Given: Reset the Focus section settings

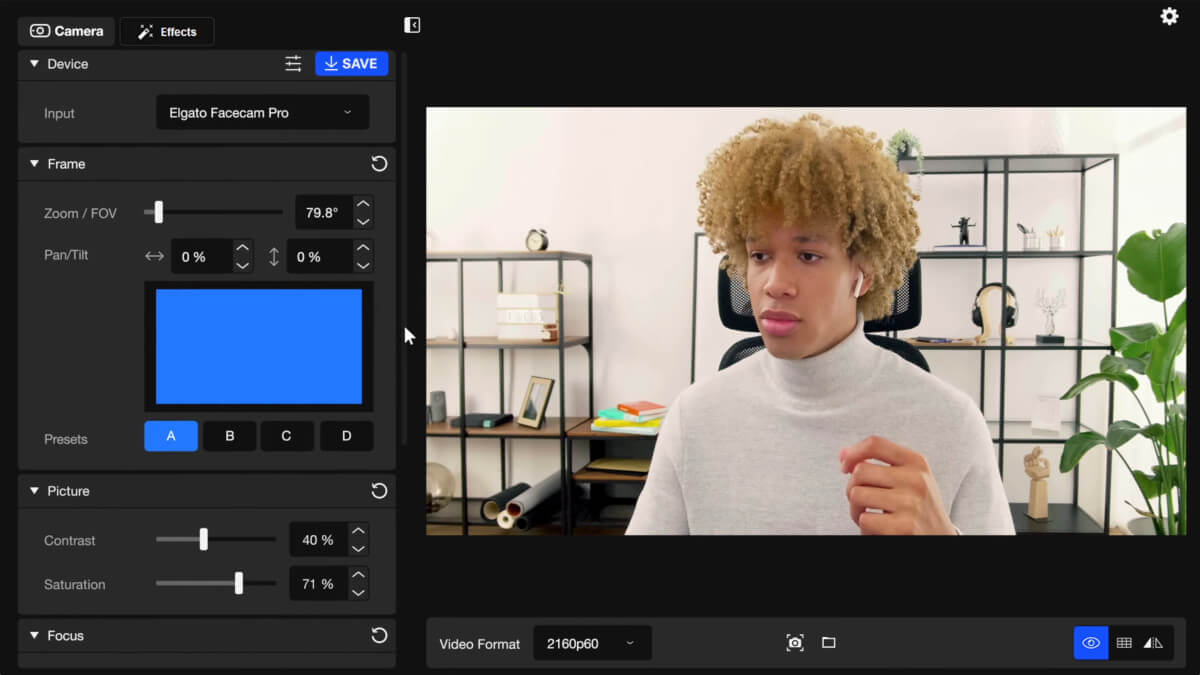Looking at the screenshot, I should coord(379,636).
